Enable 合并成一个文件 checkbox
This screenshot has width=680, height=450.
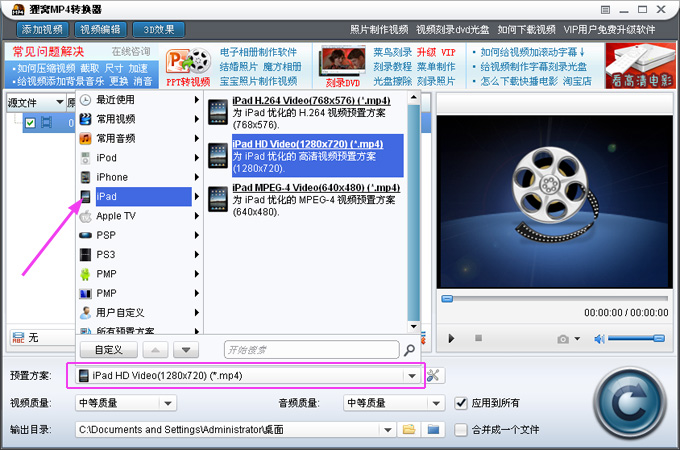(x=461, y=430)
